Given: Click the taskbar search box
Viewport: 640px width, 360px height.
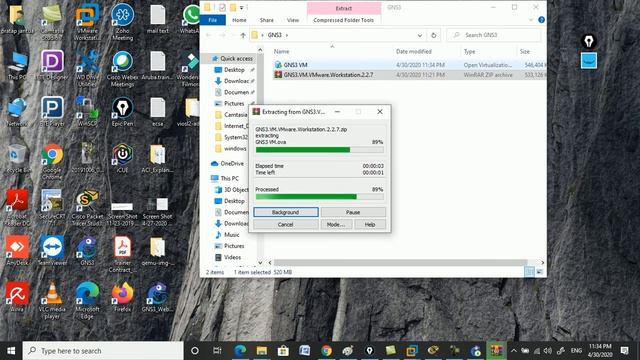Looking at the screenshot, I should tap(103, 351).
